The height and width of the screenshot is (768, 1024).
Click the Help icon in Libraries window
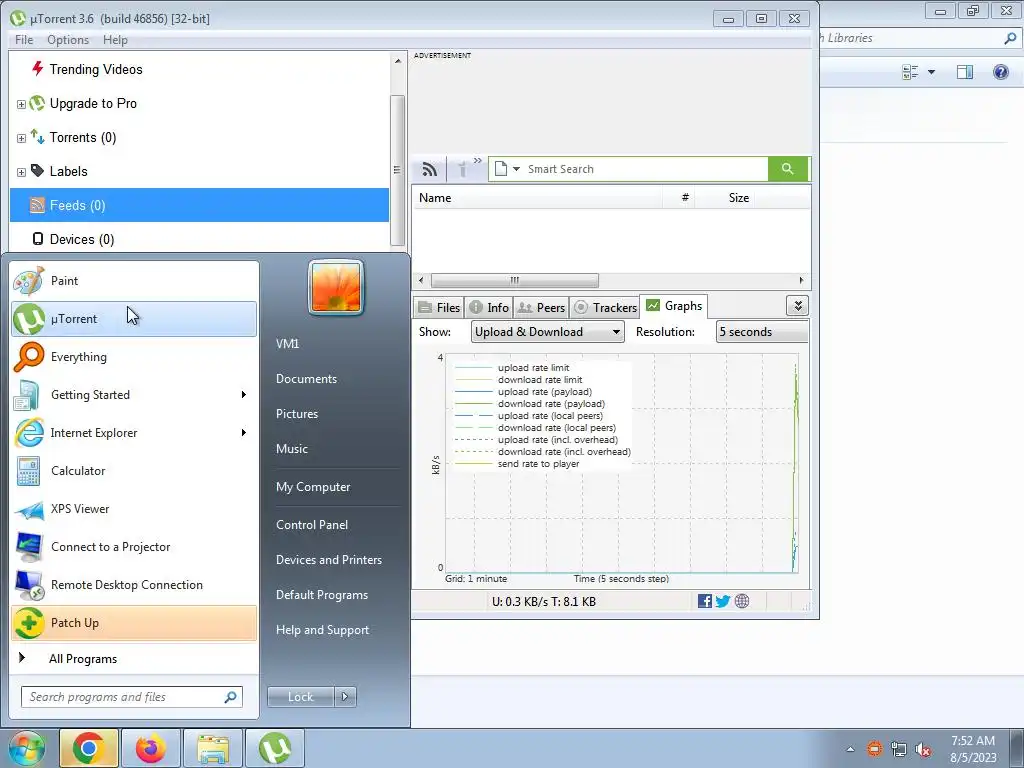coord(1000,72)
